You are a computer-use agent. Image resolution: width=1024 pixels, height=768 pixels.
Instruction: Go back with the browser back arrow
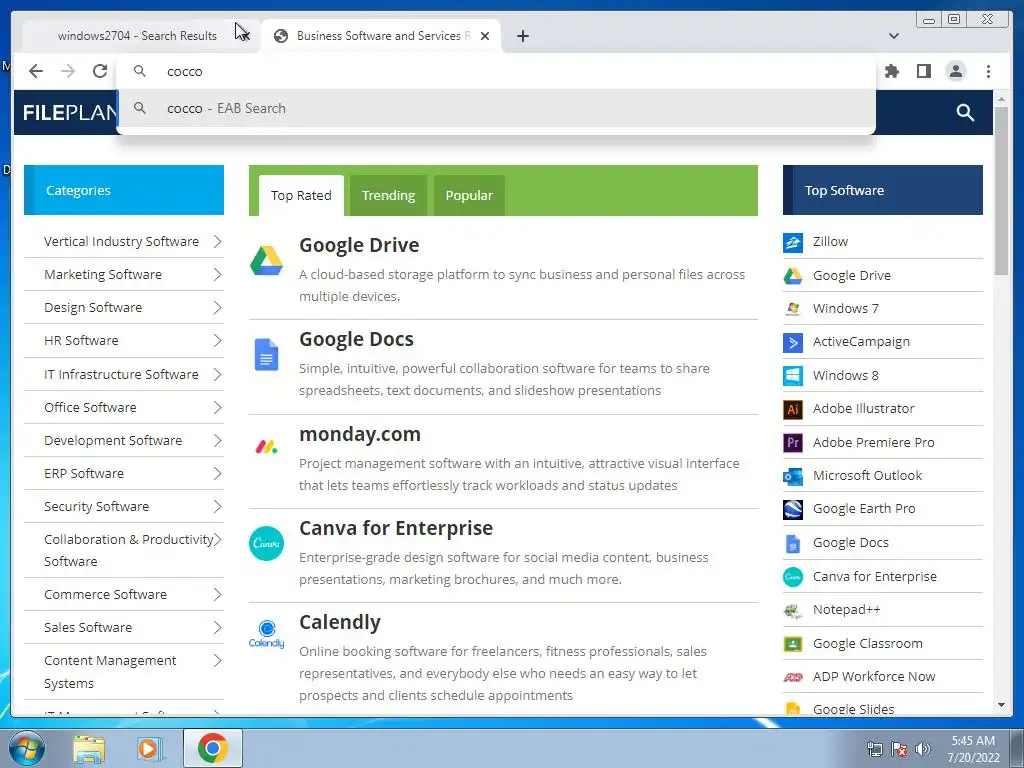click(x=36, y=71)
